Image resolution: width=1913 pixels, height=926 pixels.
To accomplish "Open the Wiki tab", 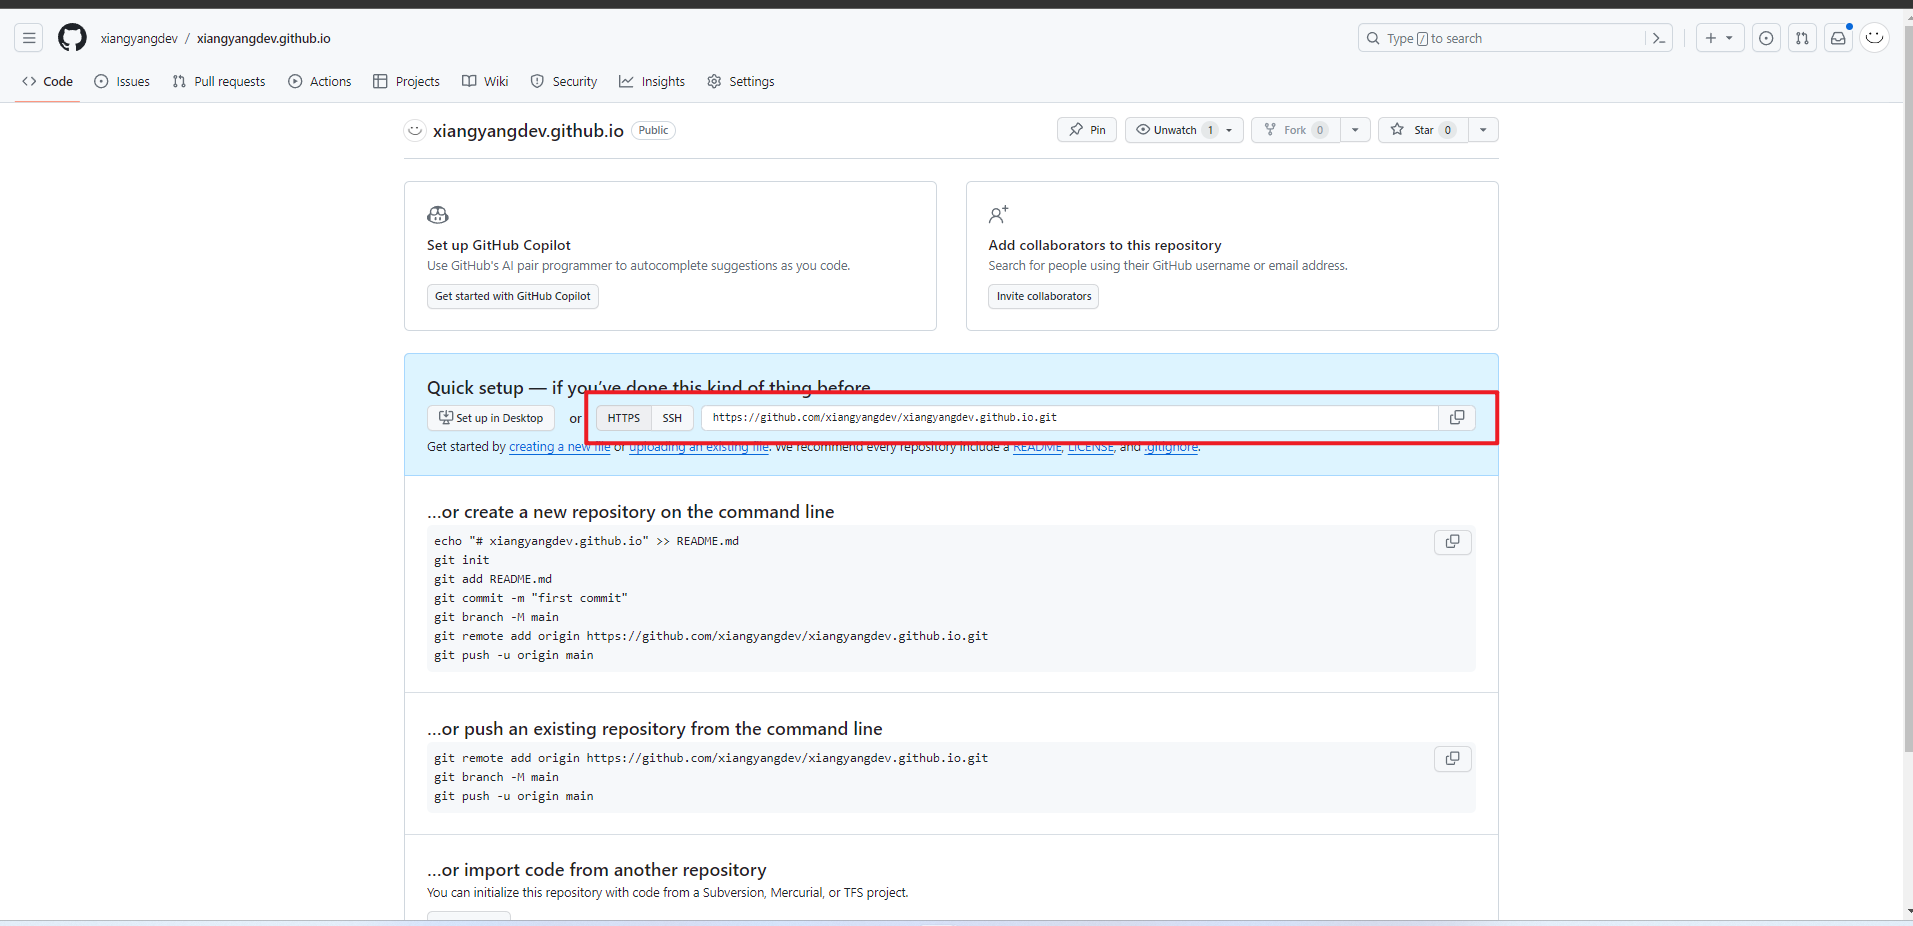I will coord(485,81).
